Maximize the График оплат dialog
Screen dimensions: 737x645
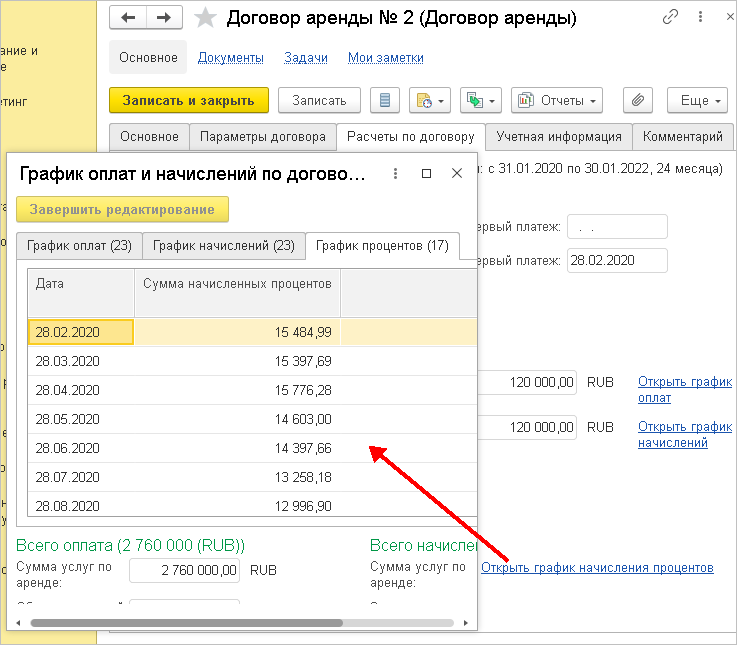(426, 174)
